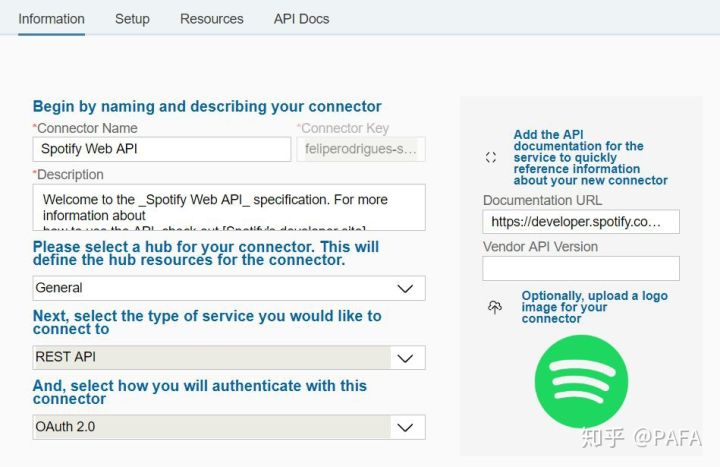Click the Spotify logo image
The width and height of the screenshot is (720, 467).
pyautogui.click(x=581, y=381)
